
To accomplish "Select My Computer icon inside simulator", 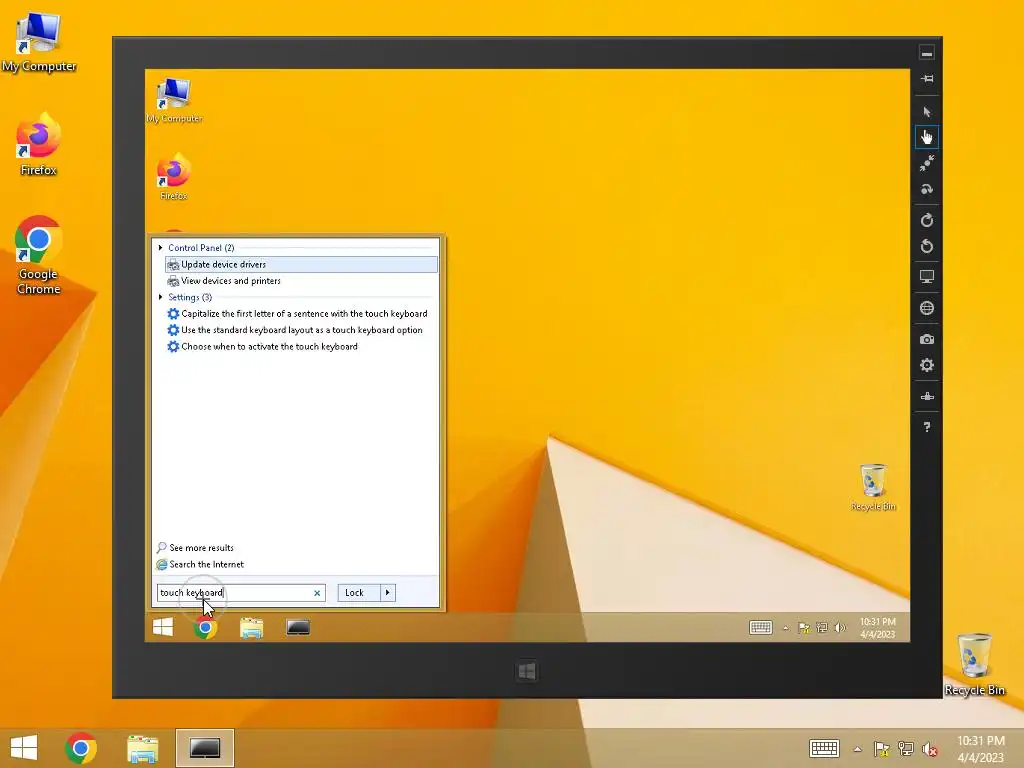I will (174, 100).
